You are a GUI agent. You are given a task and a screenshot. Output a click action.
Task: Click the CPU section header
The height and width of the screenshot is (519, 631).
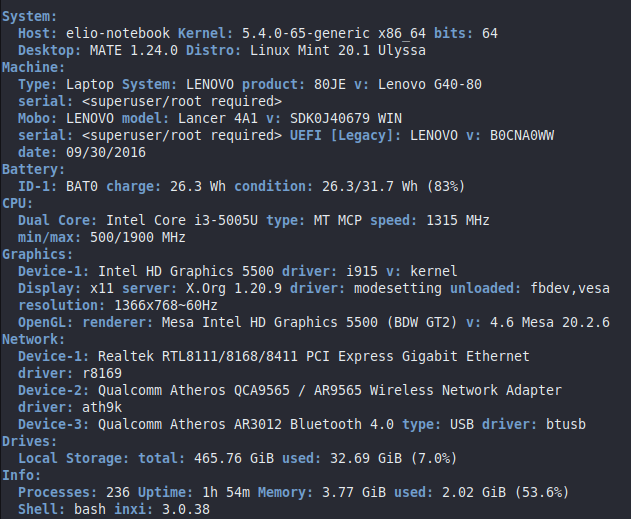click(x=17, y=202)
